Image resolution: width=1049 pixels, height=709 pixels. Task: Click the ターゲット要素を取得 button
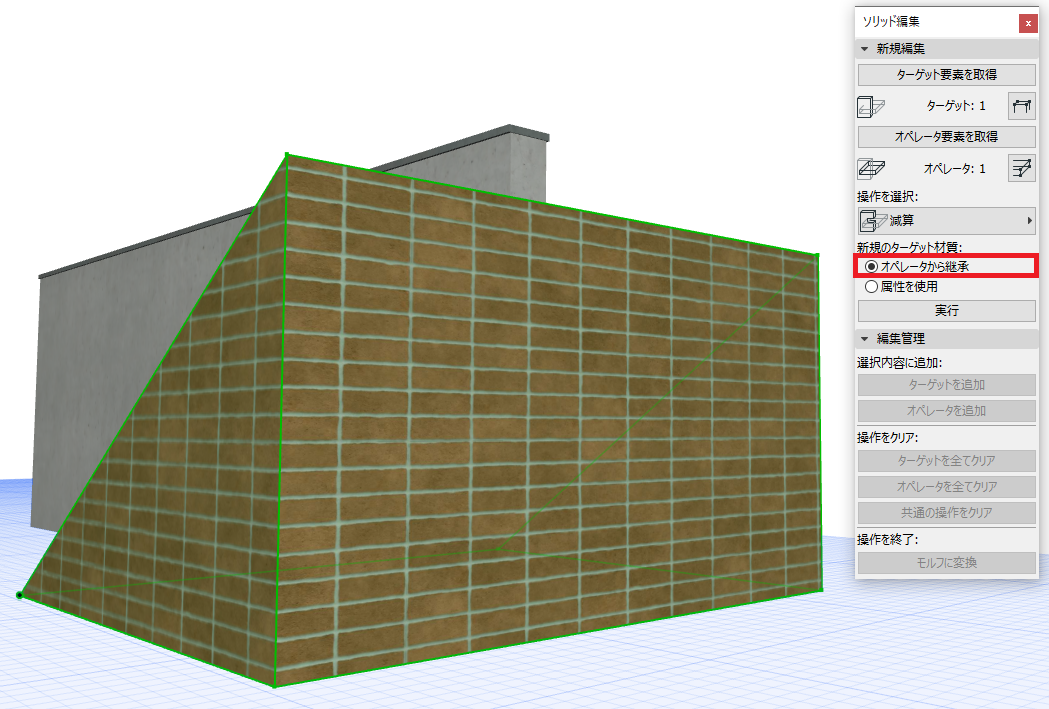tap(947, 75)
